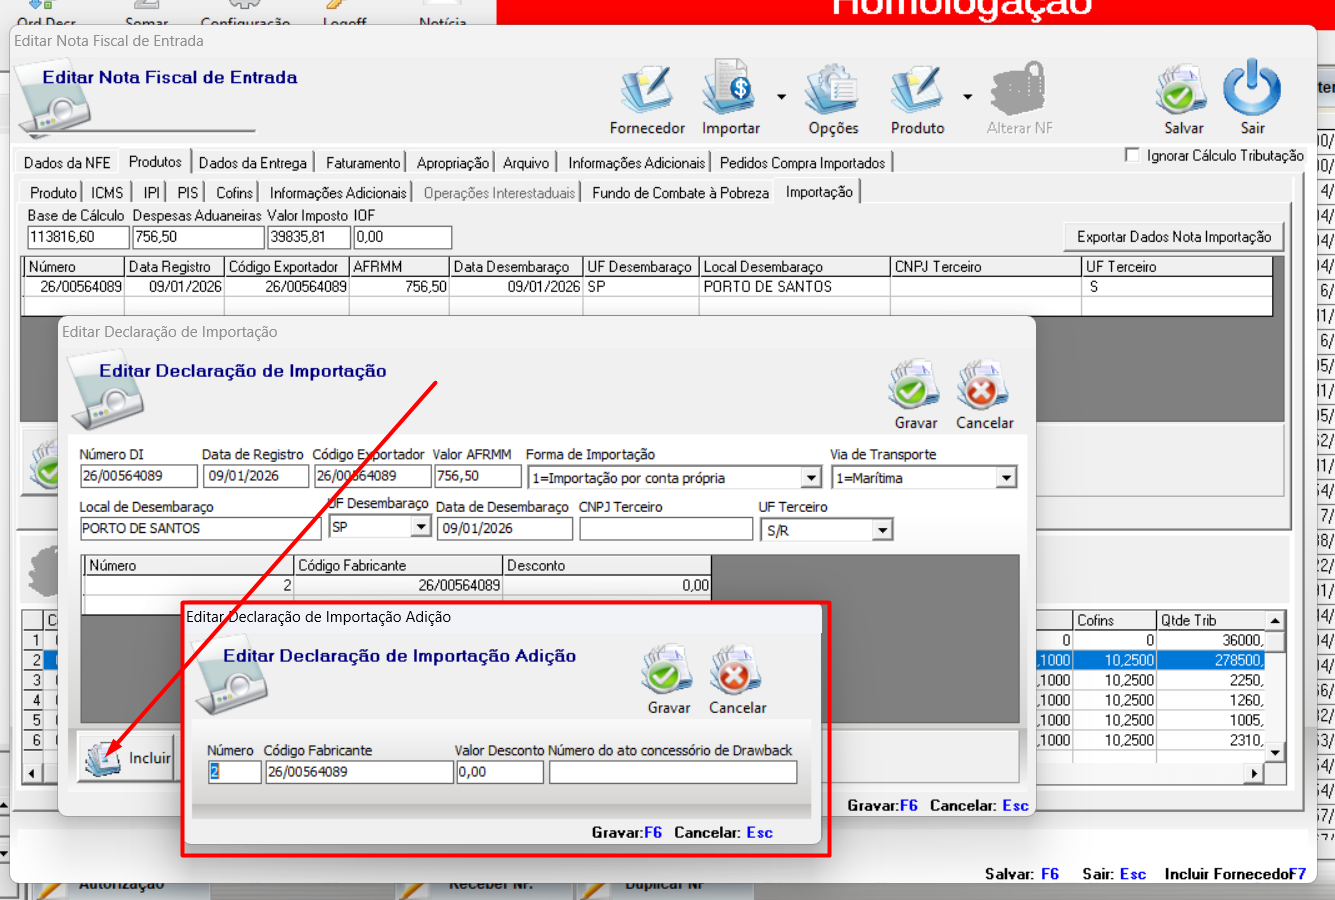This screenshot has height=900, width=1335.
Task: Click the Fornecedor toolbar icon
Action: pyautogui.click(x=647, y=90)
